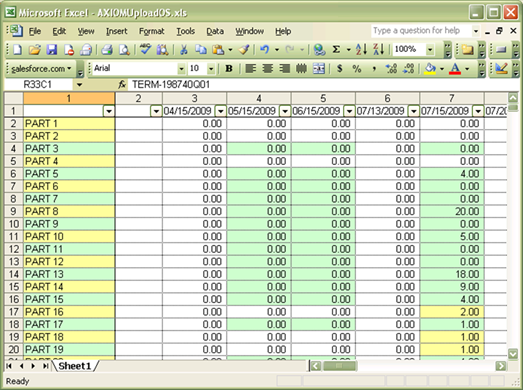Align text left
Screen dimensions: 523x390
pyautogui.click(x=250, y=69)
